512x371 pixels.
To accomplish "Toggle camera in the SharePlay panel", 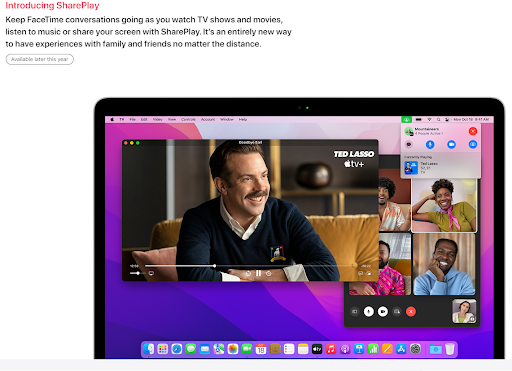I will click(451, 144).
